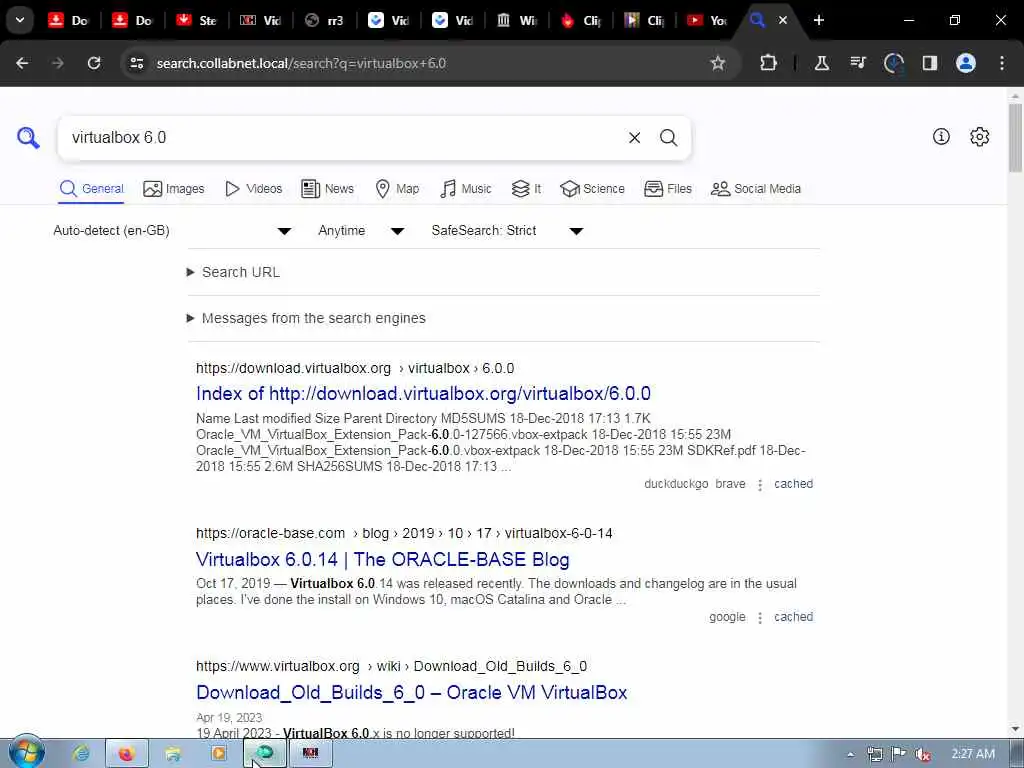Switch to the Science category tab

tap(592, 189)
